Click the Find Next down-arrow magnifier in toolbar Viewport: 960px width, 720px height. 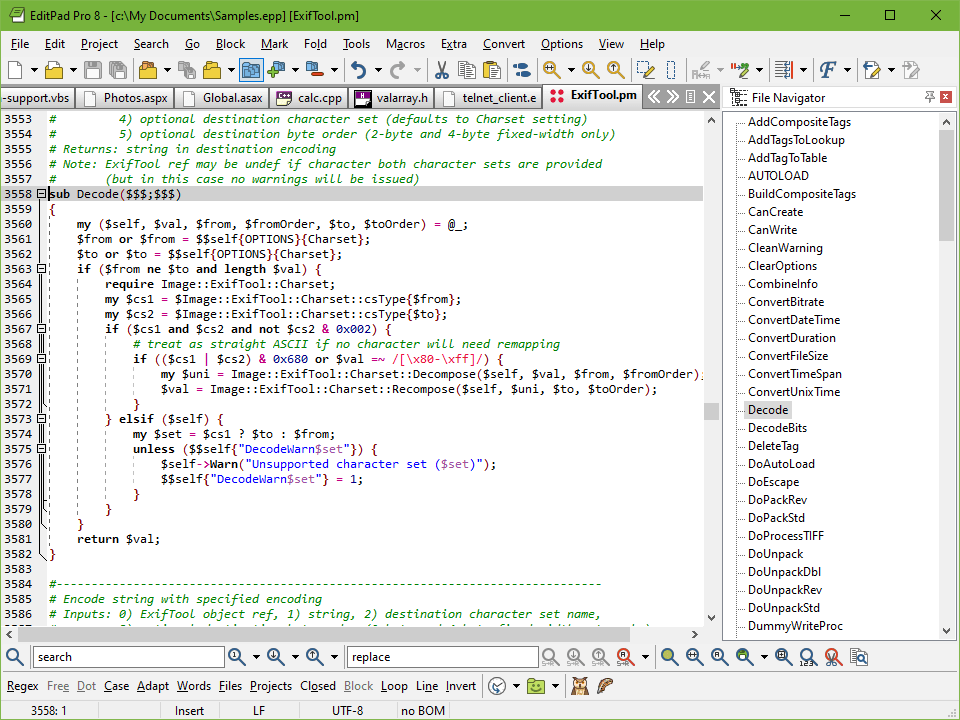click(x=590, y=70)
